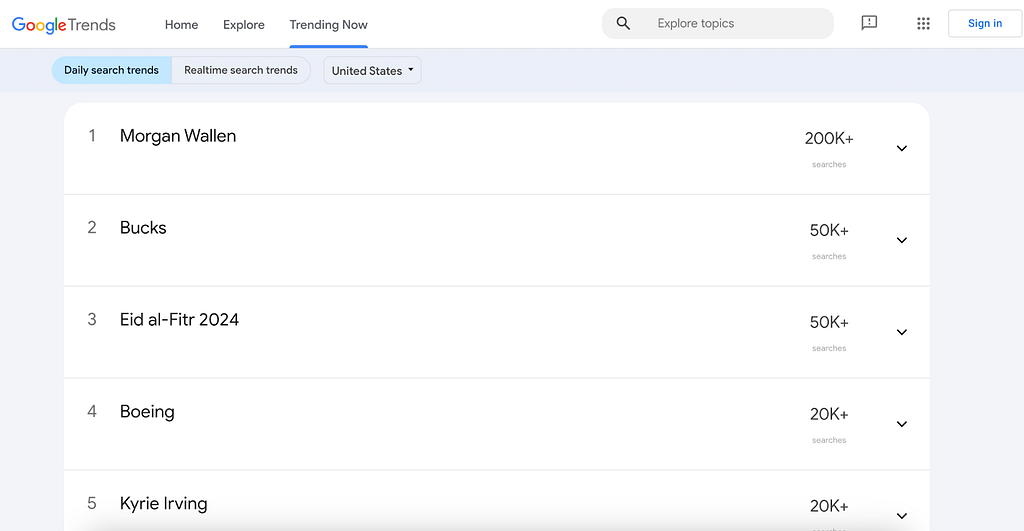The width and height of the screenshot is (1024, 531).
Task: Expand the Kyrie Irving trend row
Action: point(902,516)
